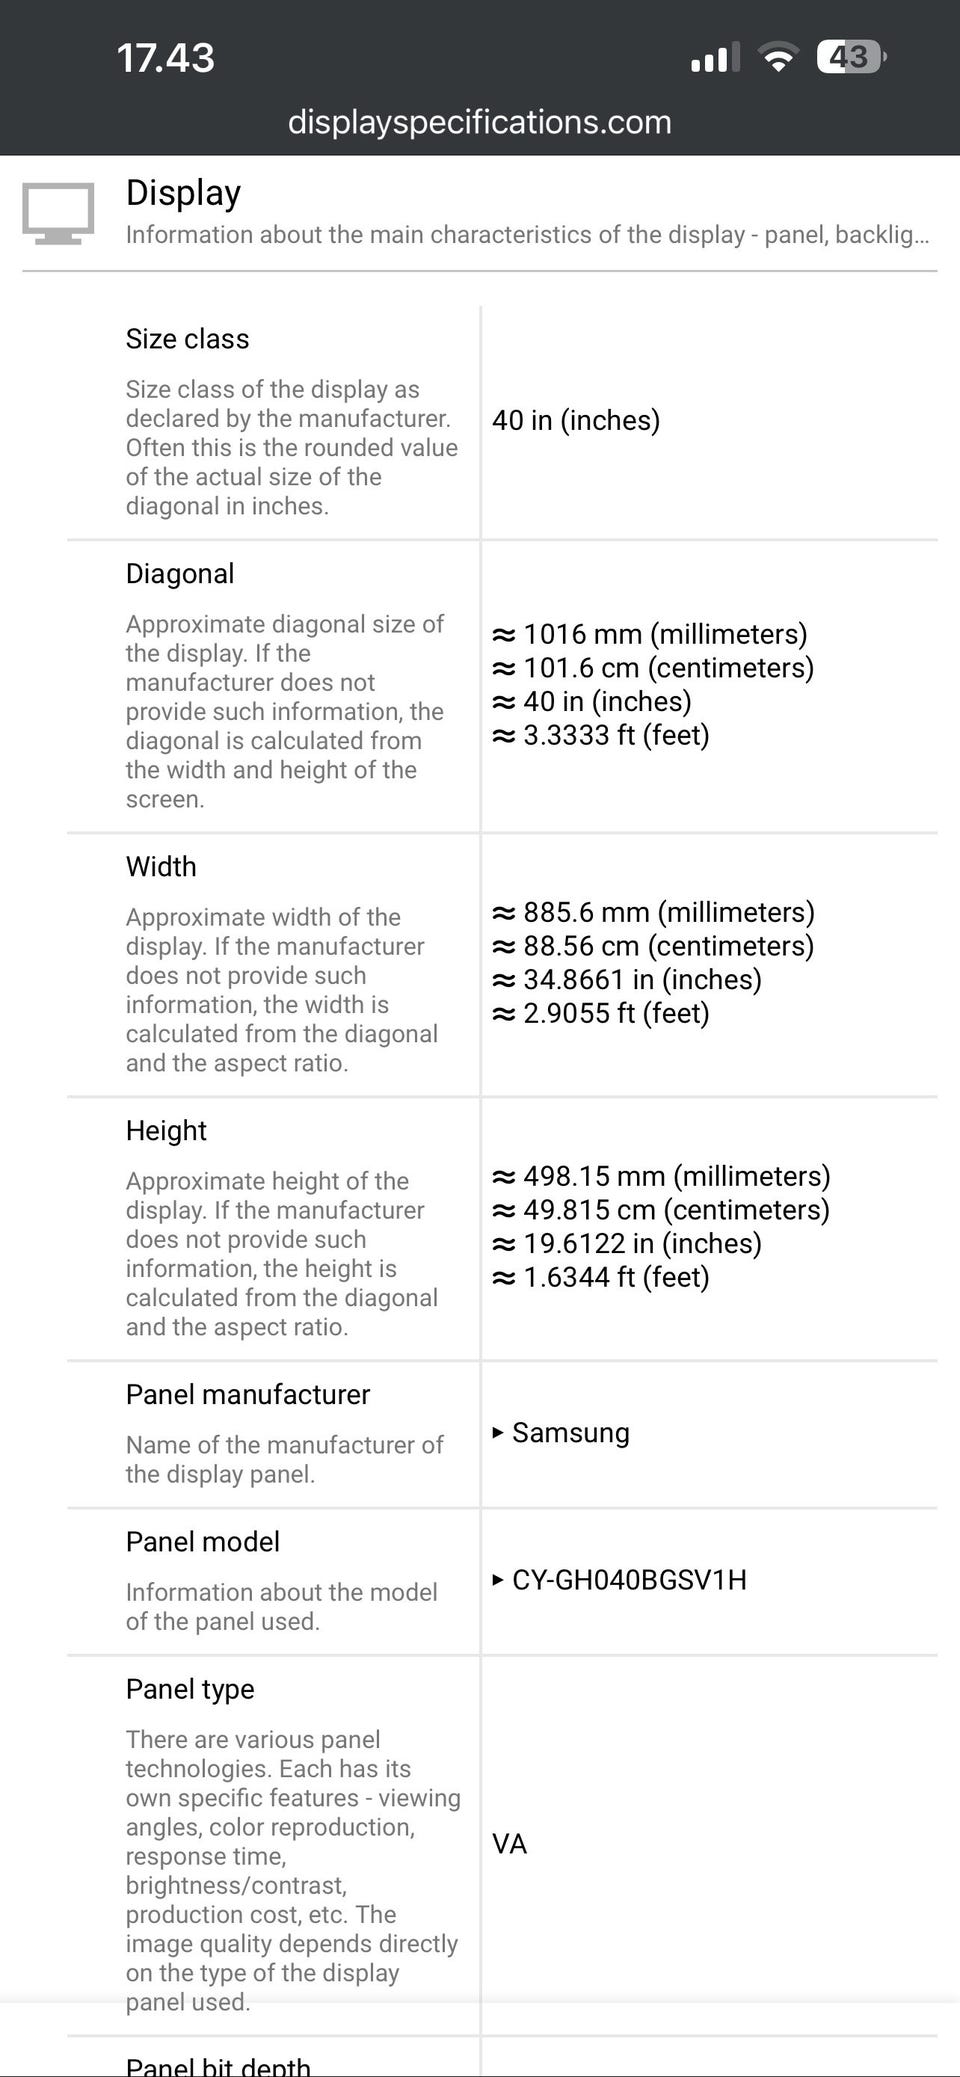
Task: Tap the cellular signal bars icon
Action: coord(715,58)
